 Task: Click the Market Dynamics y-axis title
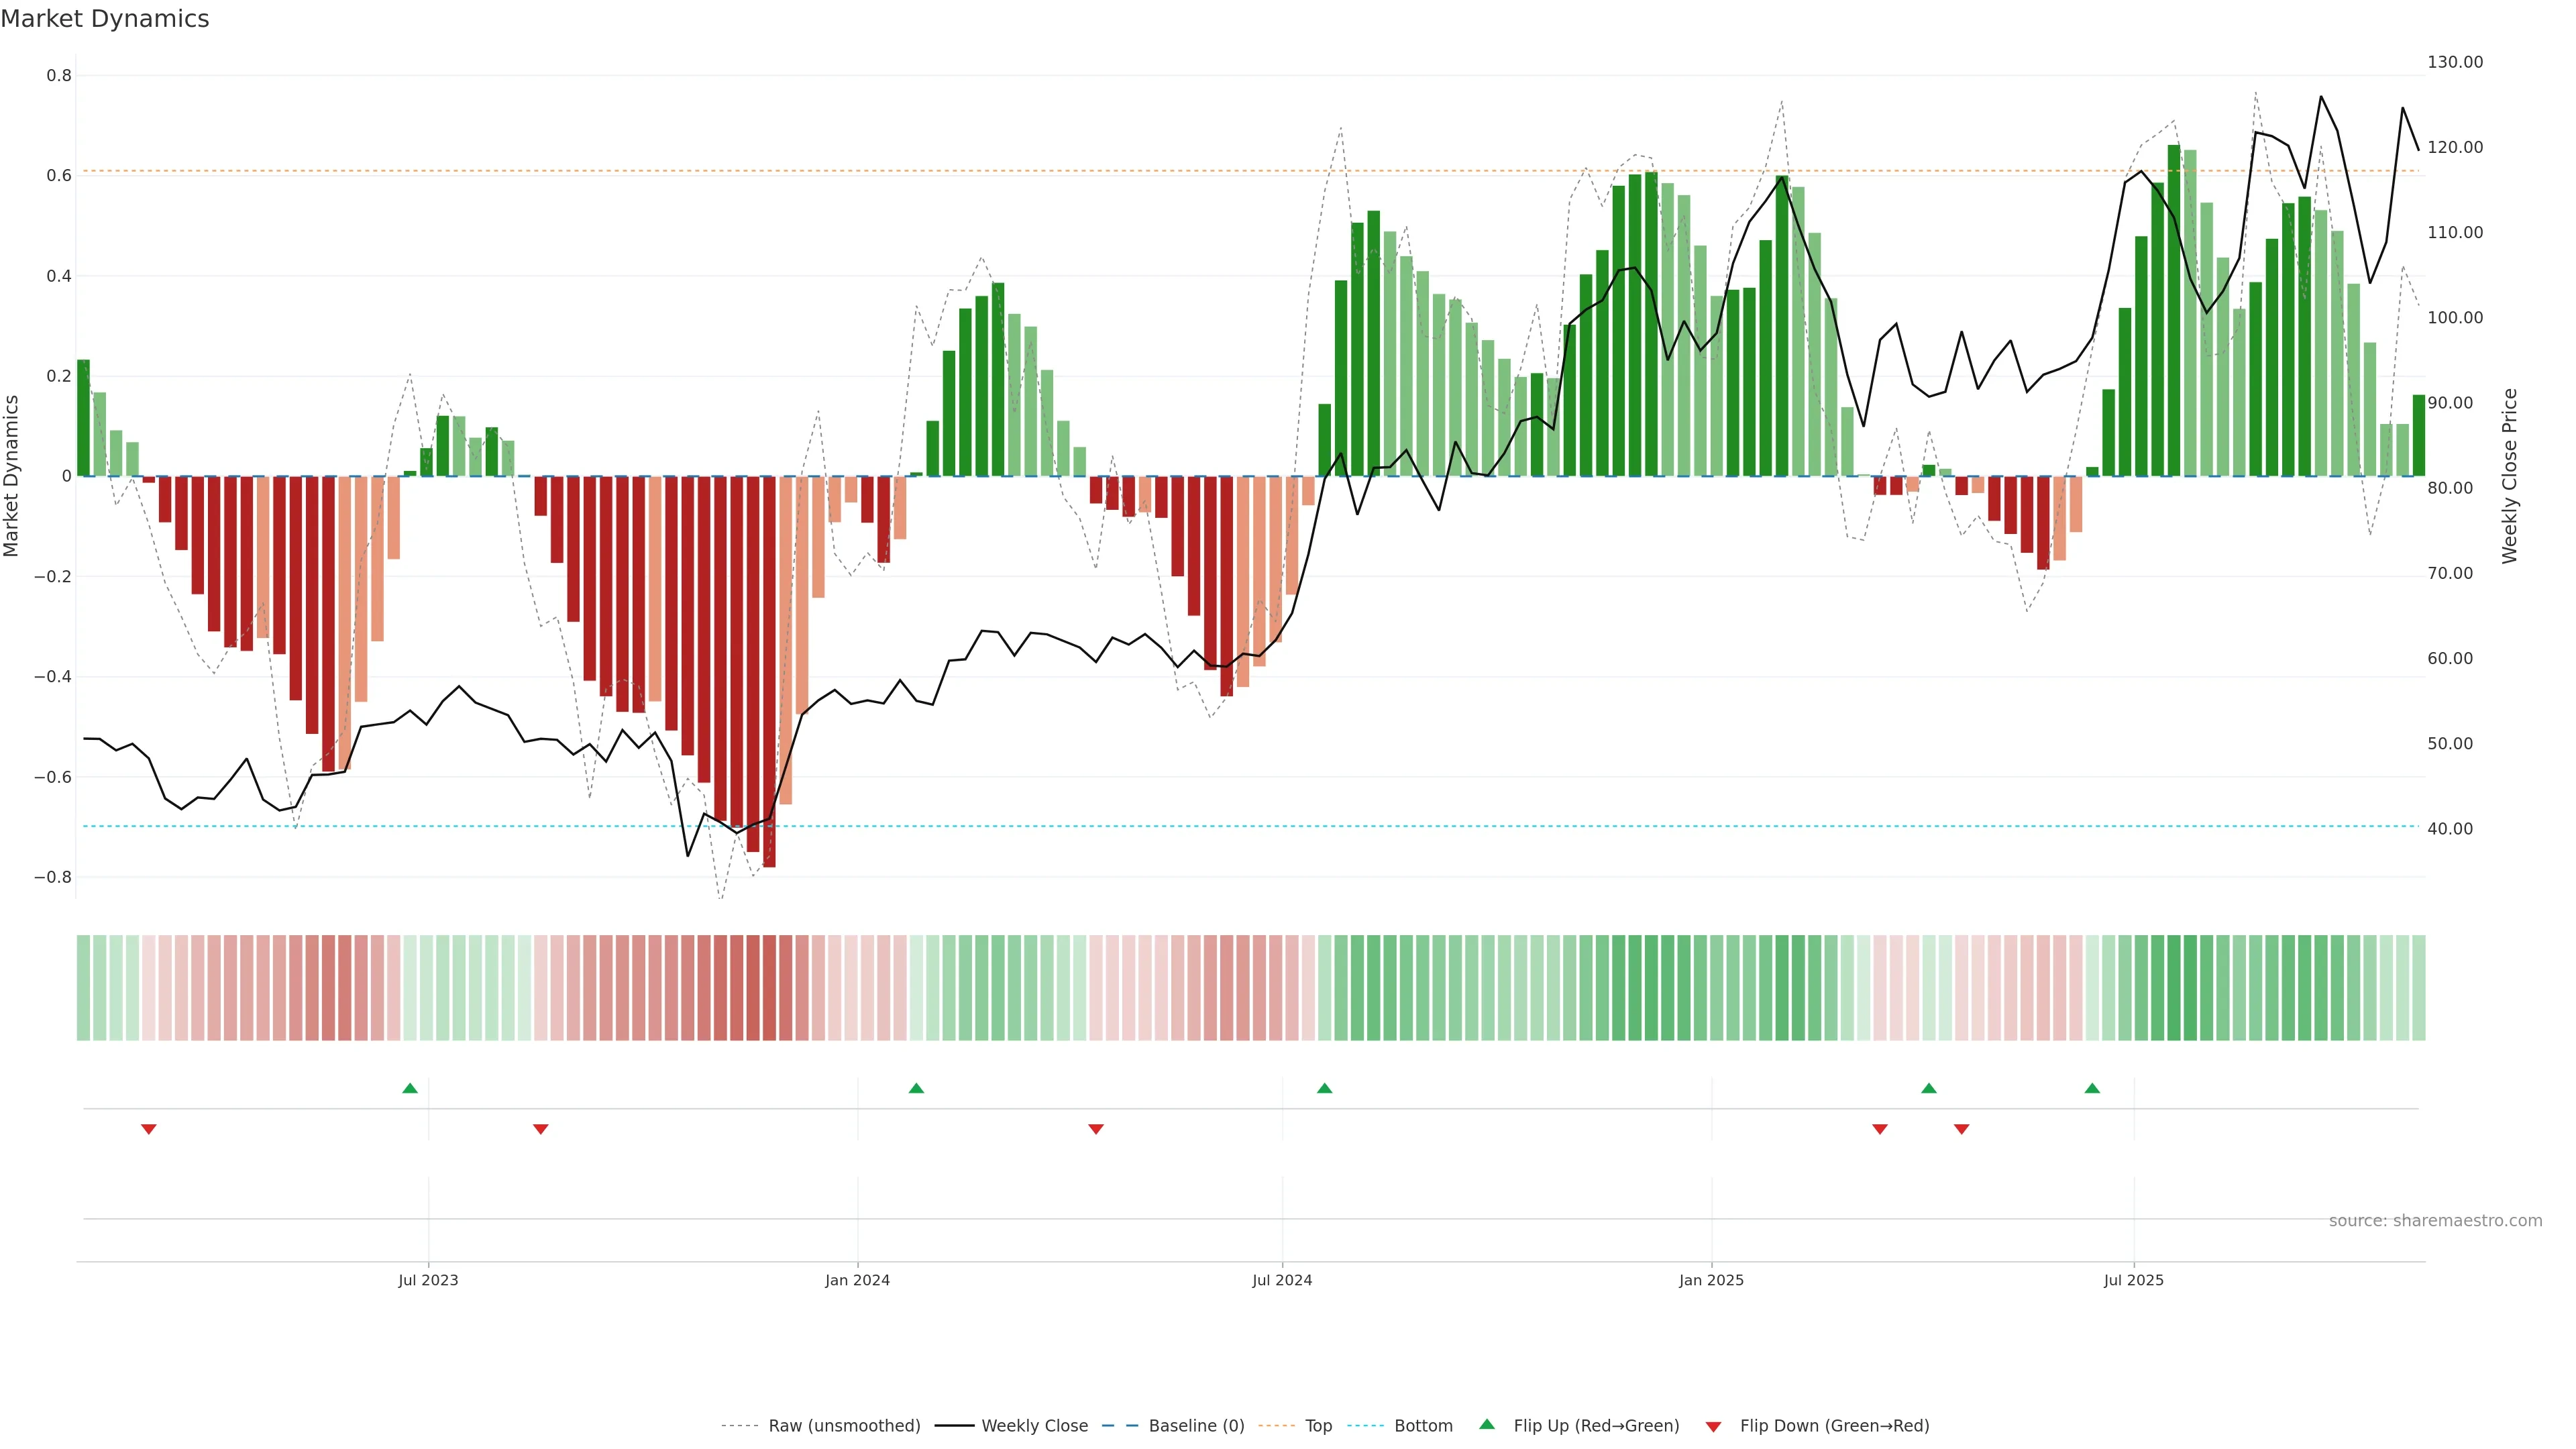[x=12, y=476]
